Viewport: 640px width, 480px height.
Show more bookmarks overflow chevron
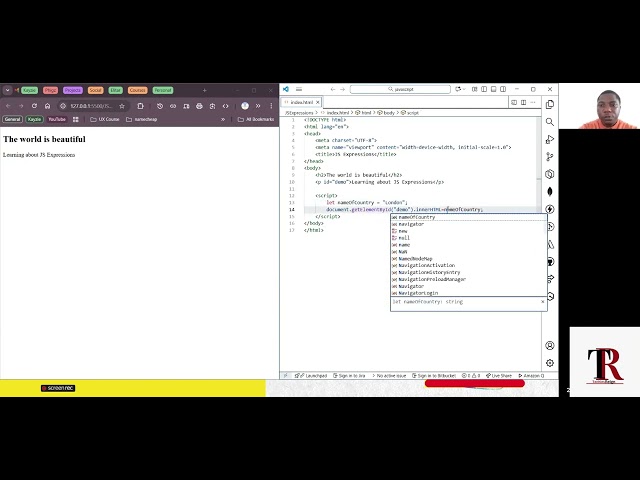click(223, 120)
